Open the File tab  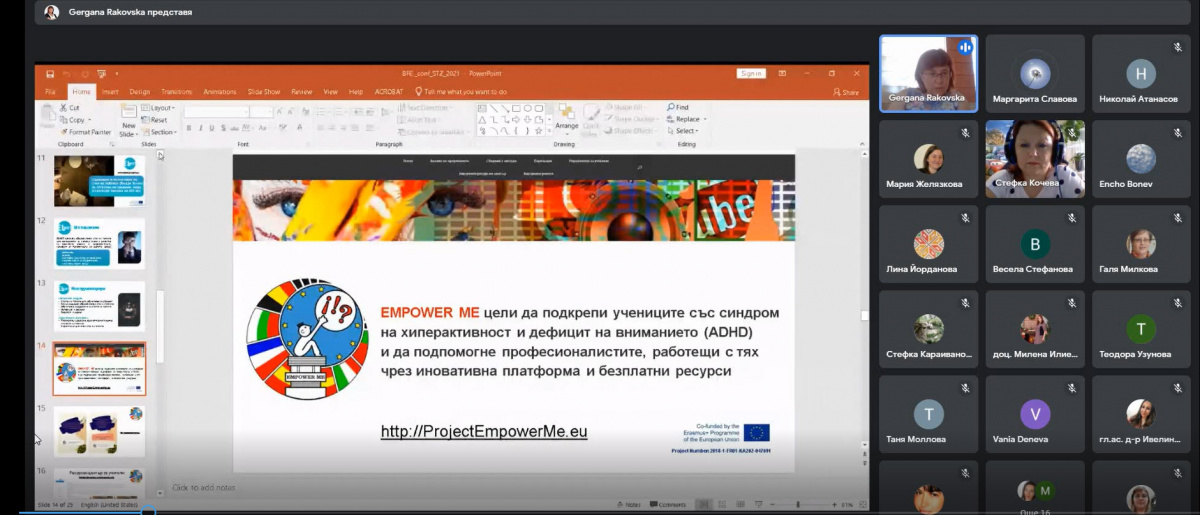[x=50, y=92]
